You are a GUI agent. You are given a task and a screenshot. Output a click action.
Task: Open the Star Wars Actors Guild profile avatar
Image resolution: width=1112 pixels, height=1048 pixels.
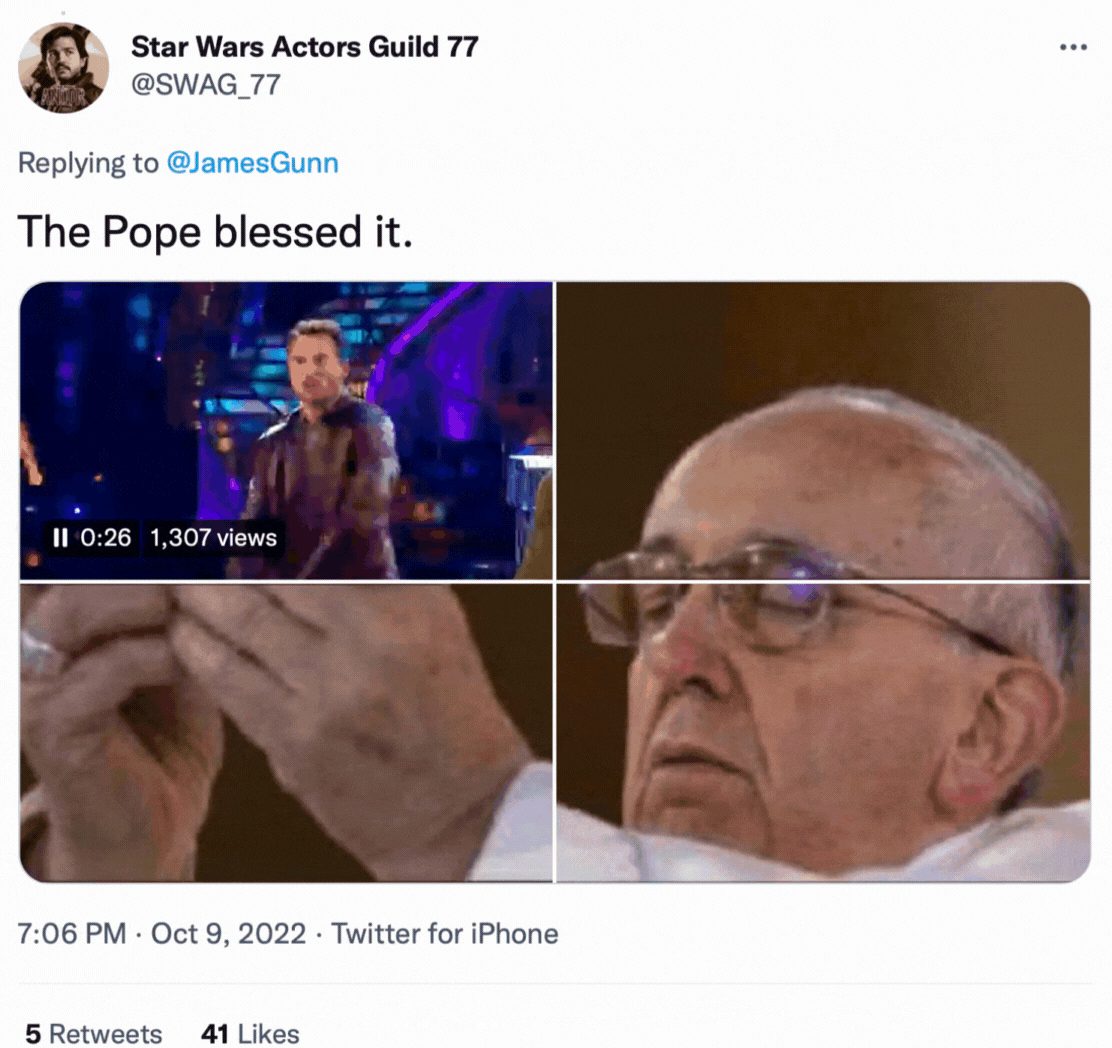(63, 68)
